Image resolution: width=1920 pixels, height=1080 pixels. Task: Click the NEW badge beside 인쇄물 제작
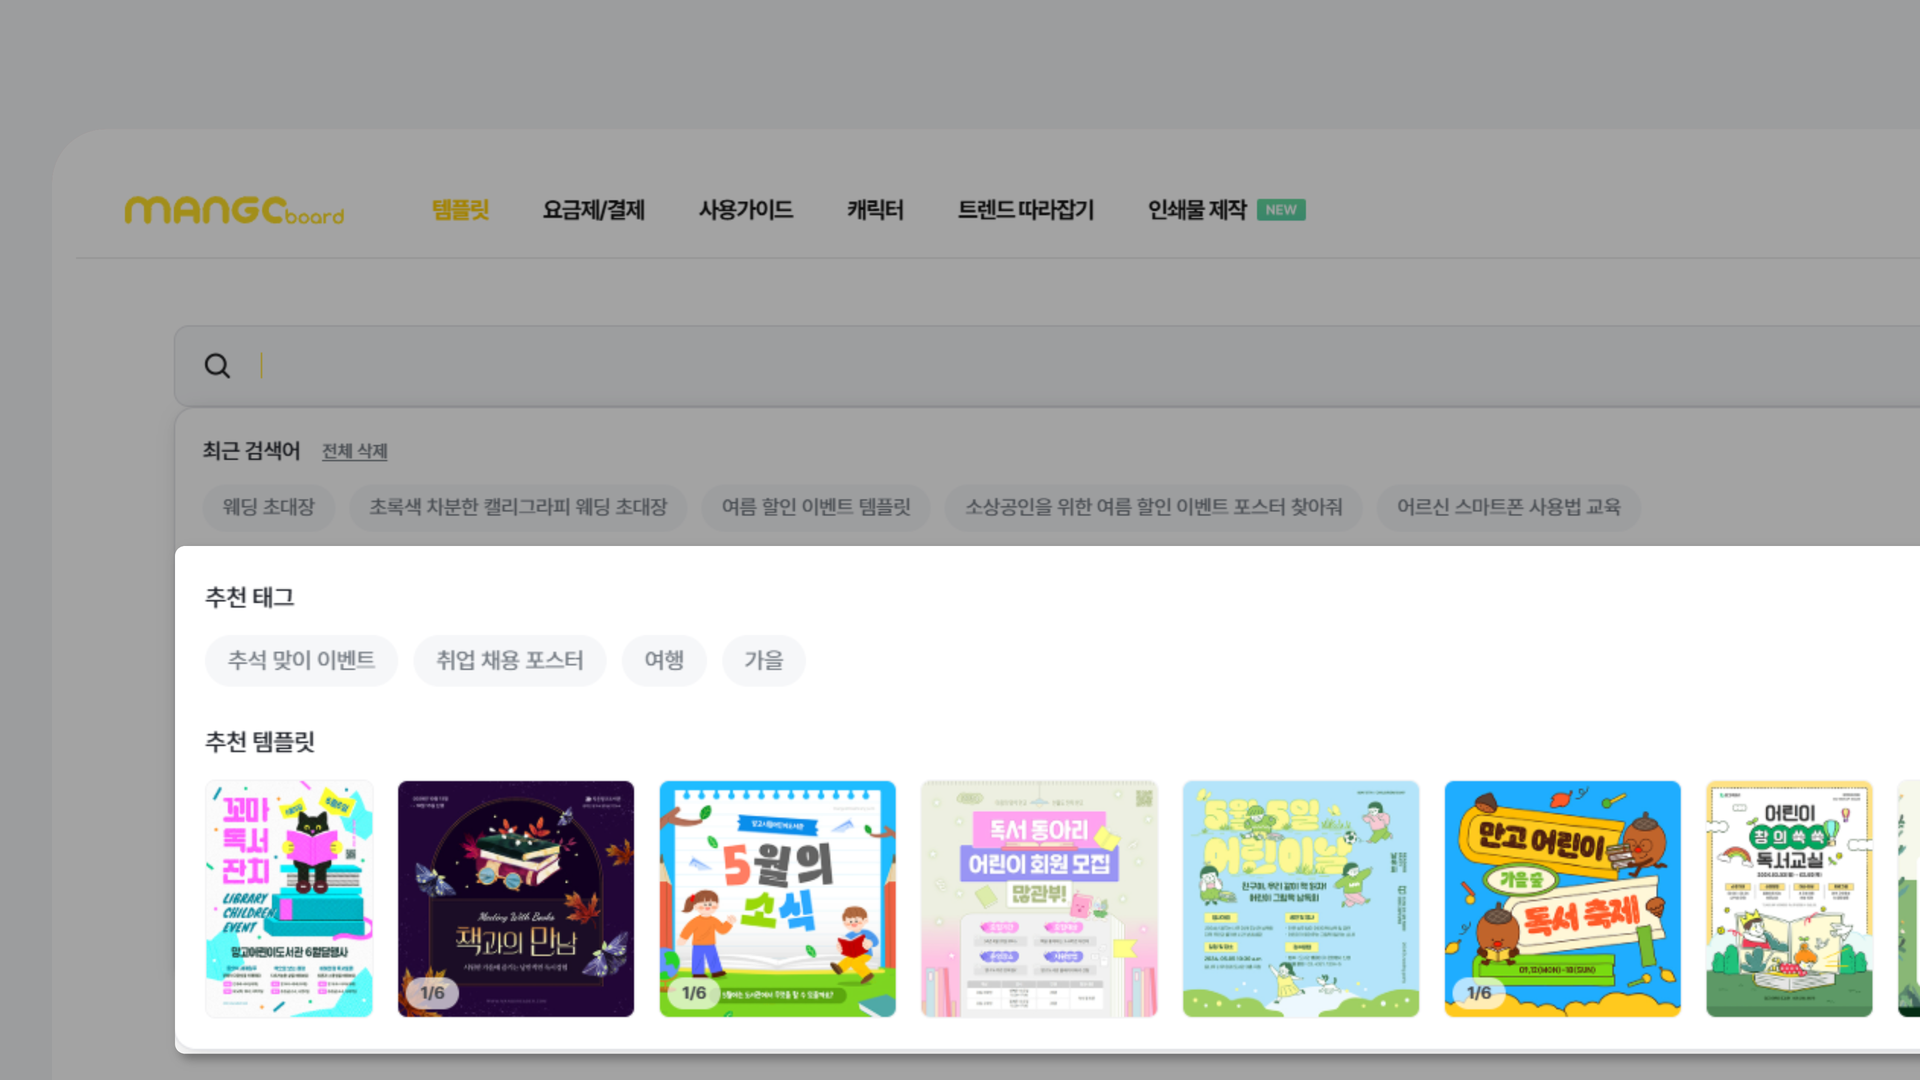(x=1280, y=210)
